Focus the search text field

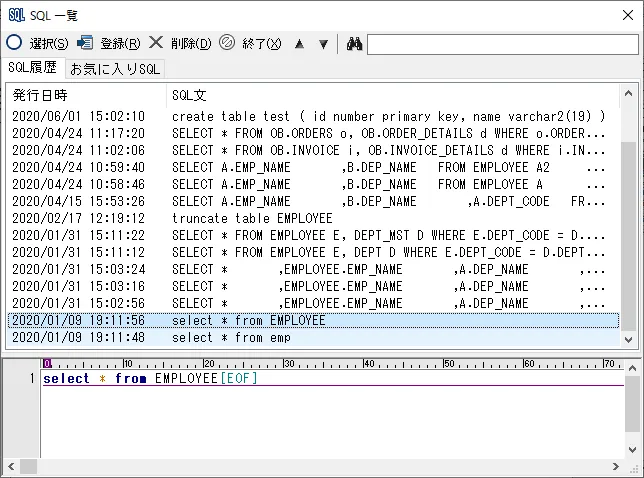503,44
